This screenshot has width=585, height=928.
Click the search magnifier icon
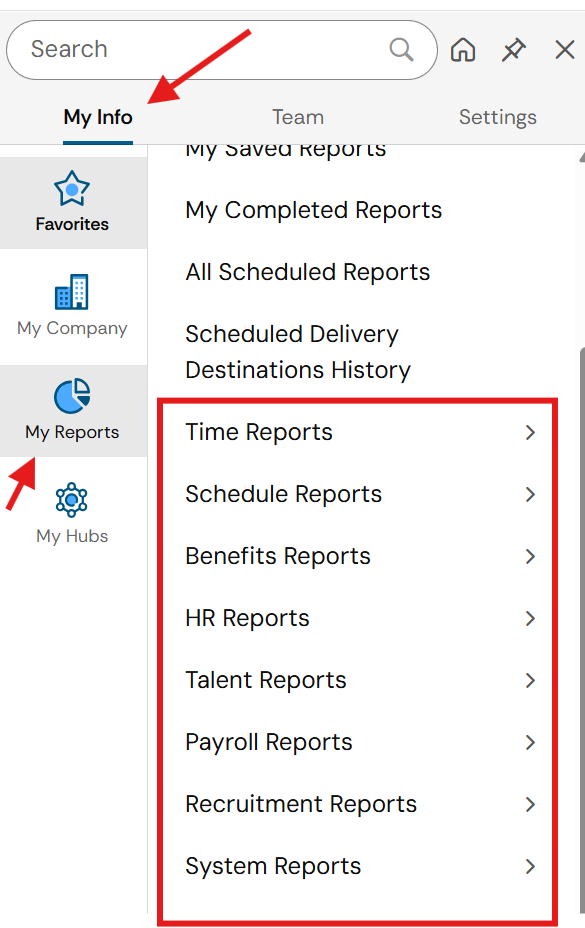click(x=401, y=49)
